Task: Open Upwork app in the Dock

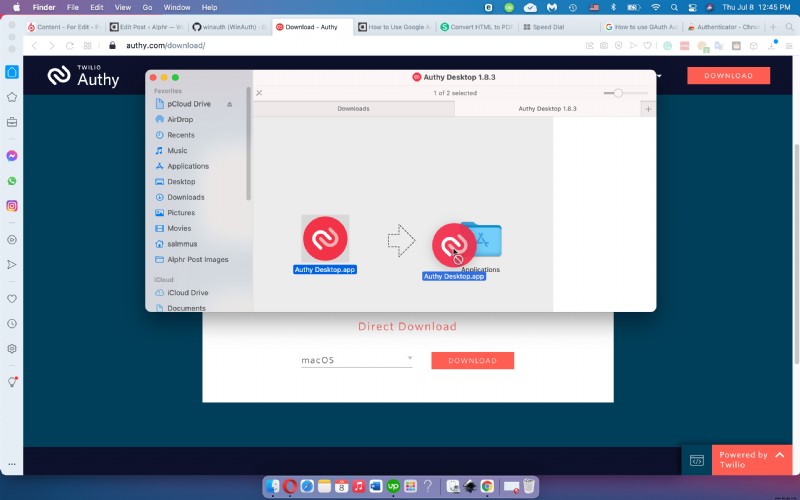Action: pyautogui.click(x=393, y=486)
